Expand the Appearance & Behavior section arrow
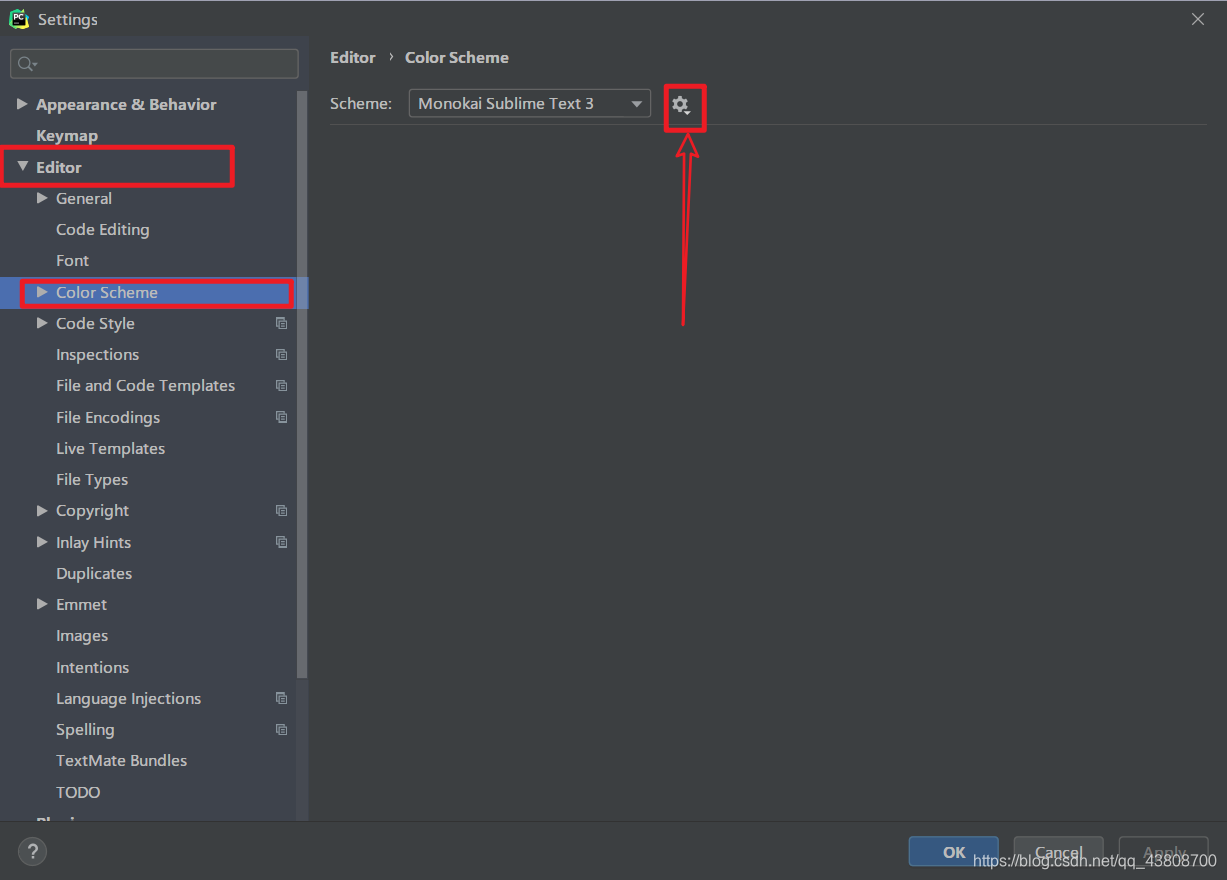 [22, 104]
